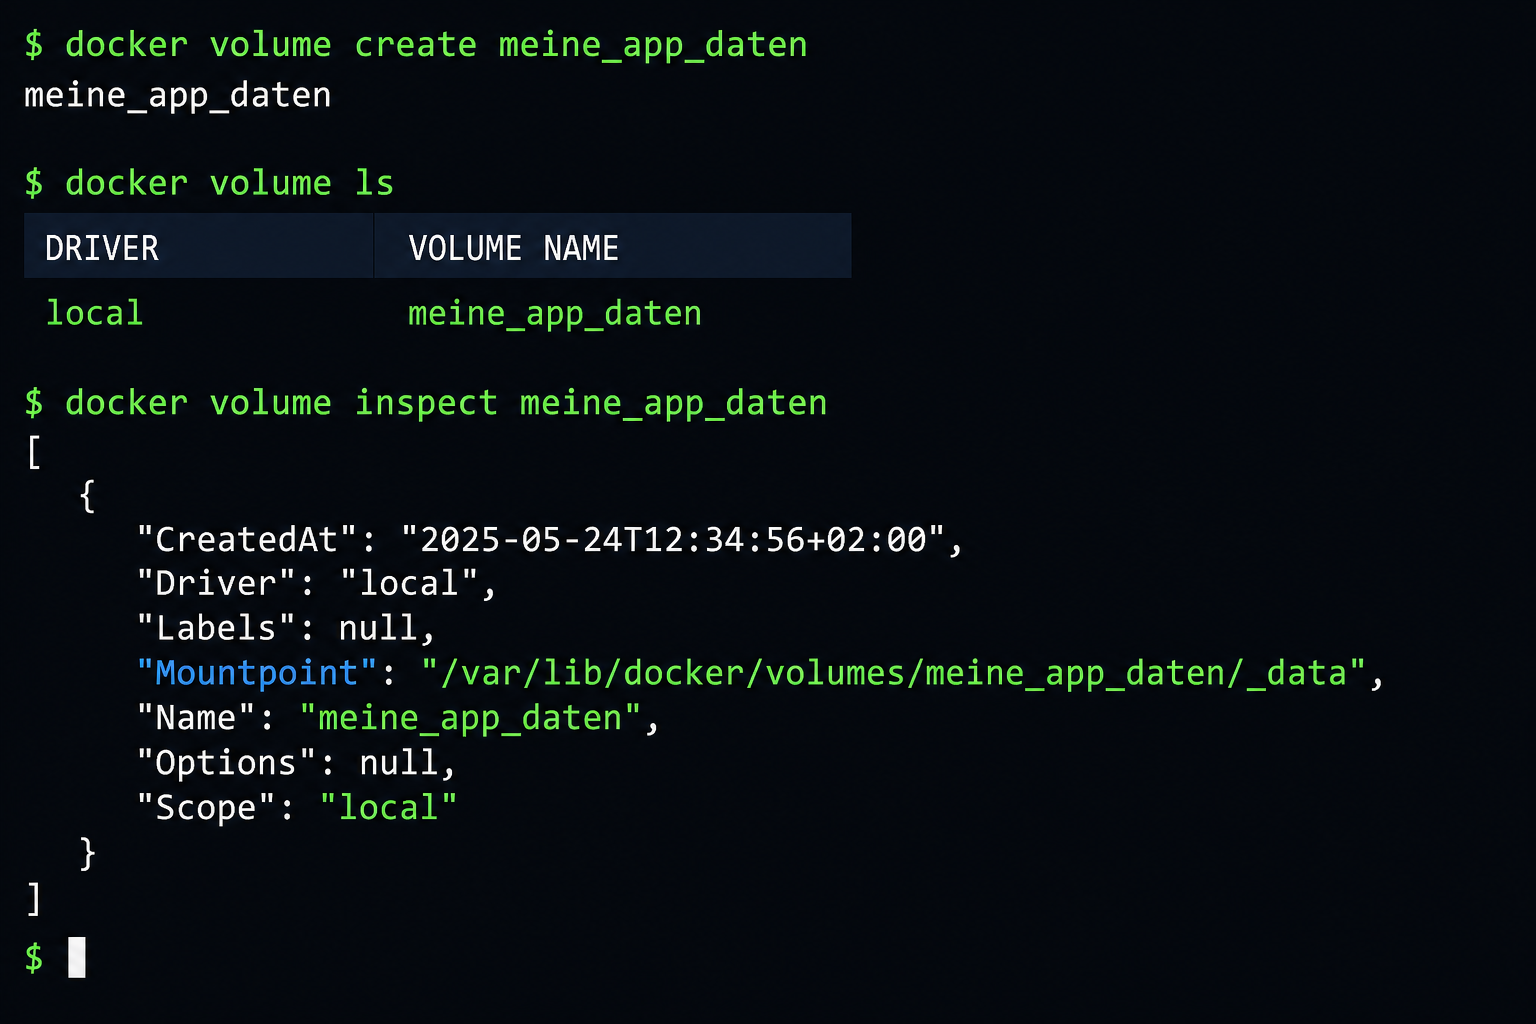This screenshot has width=1536, height=1024.
Task: Click the "Scope" key
Action: pyautogui.click(x=206, y=808)
